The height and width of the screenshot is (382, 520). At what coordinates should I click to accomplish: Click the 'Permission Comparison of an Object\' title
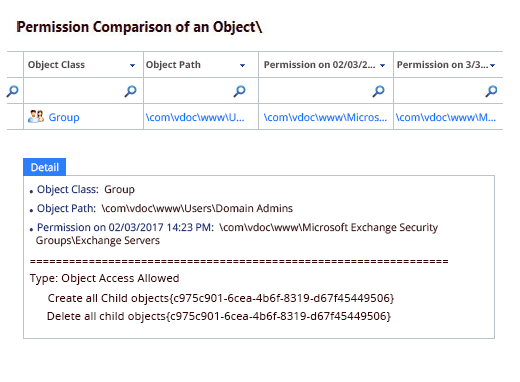pos(139,27)
